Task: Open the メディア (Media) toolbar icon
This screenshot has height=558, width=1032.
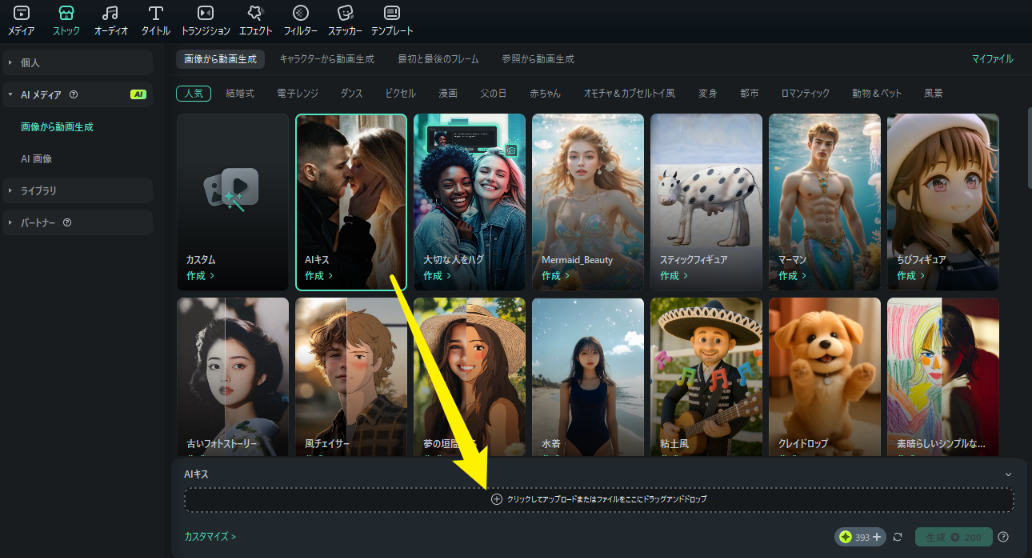Action: 21,20
